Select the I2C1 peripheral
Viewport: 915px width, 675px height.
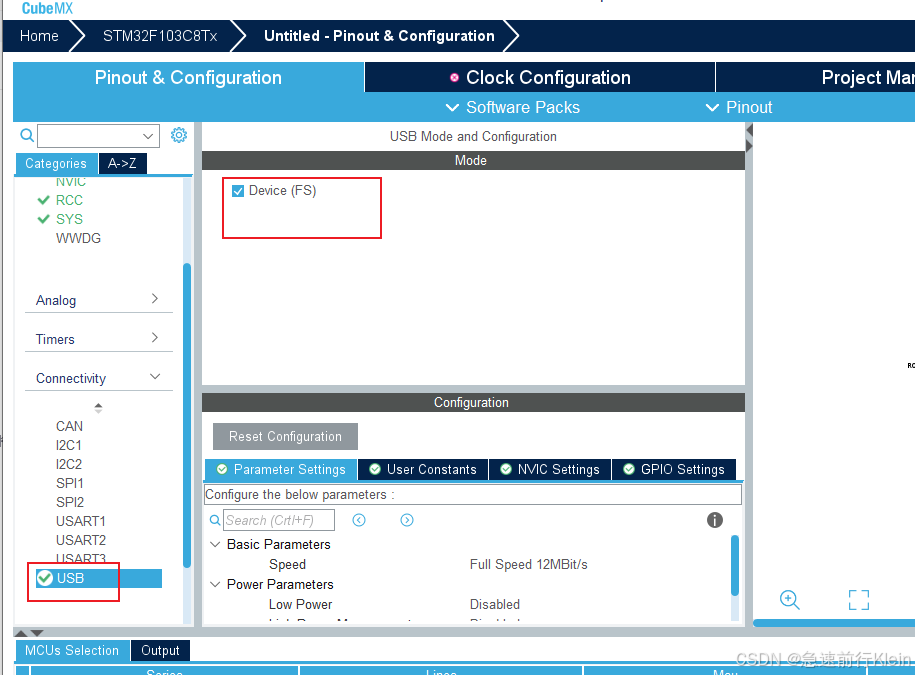[69, 445]
